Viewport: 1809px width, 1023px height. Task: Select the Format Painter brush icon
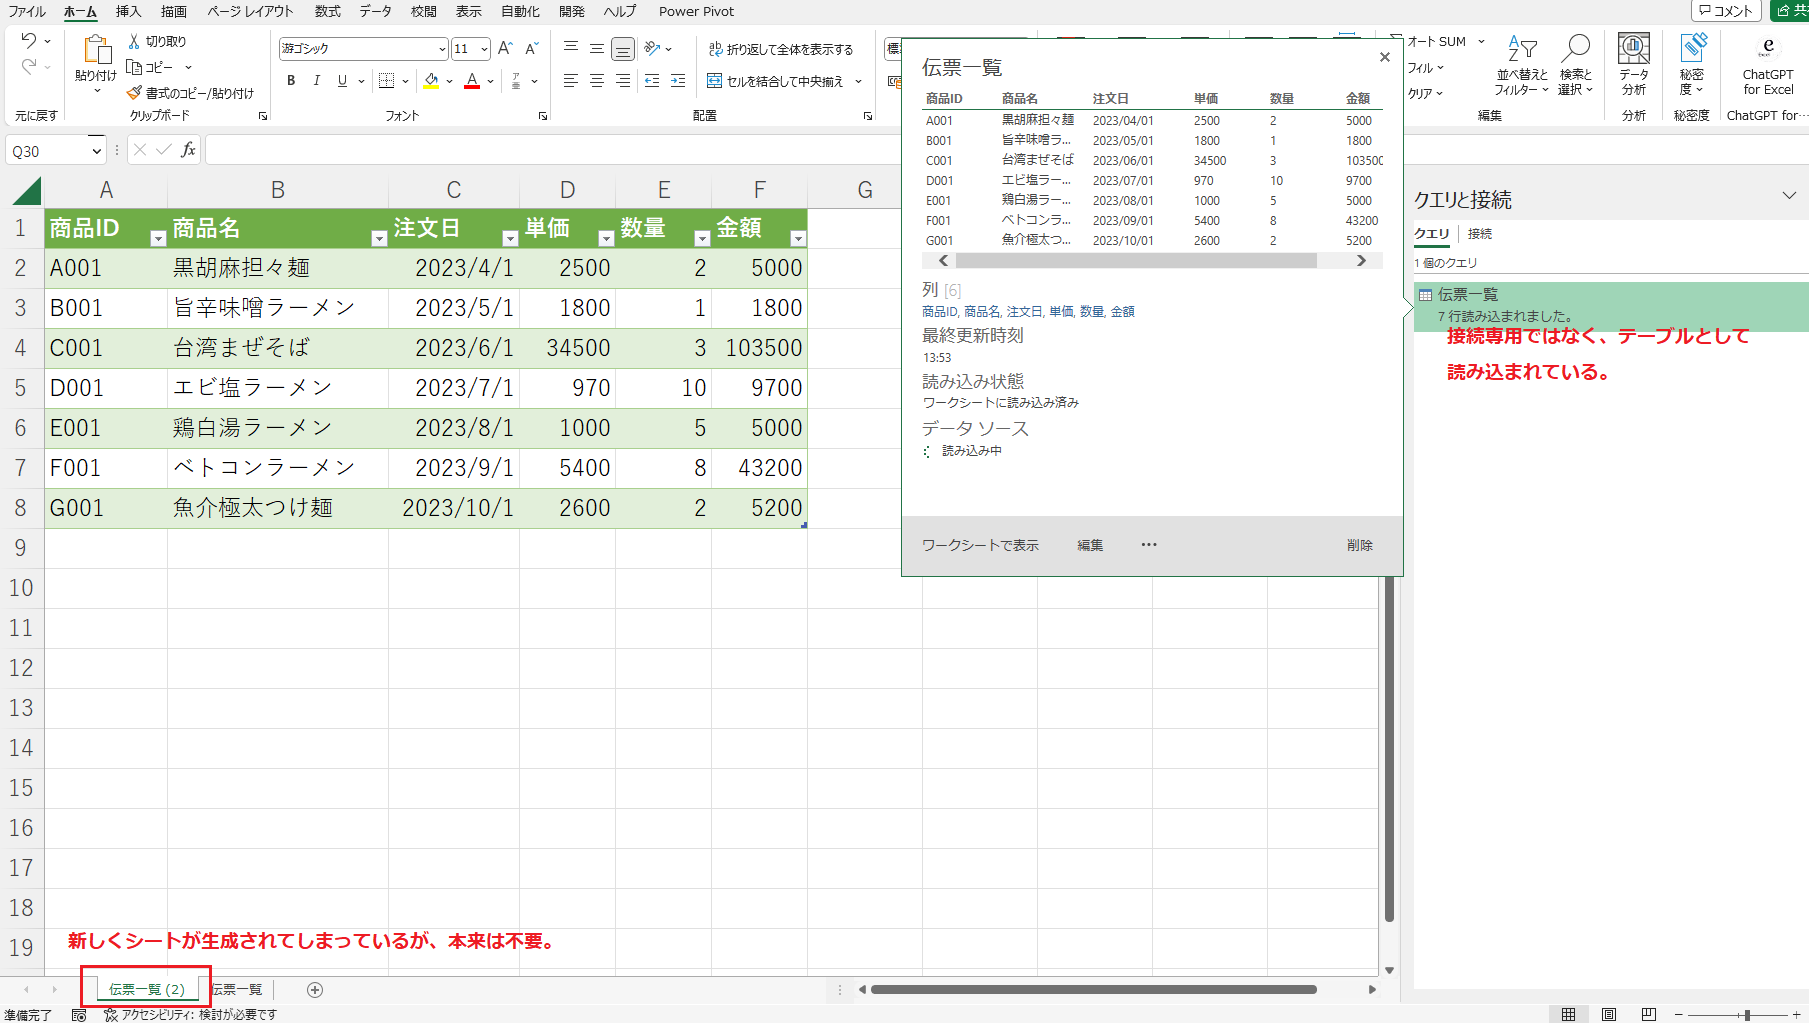click(134, 93)
